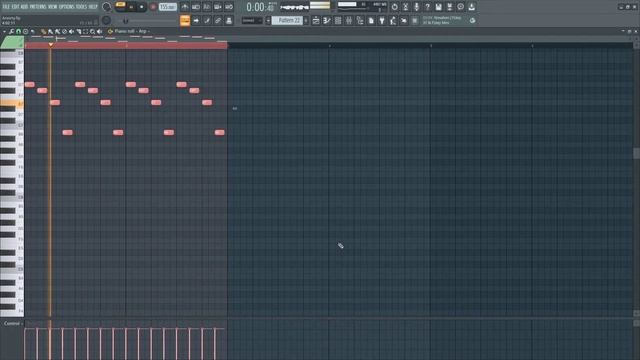Image resolution: width=640 pixels, height=360 pixels.
Task: Open the piano roll stamp menu
Action: [25, 31]
